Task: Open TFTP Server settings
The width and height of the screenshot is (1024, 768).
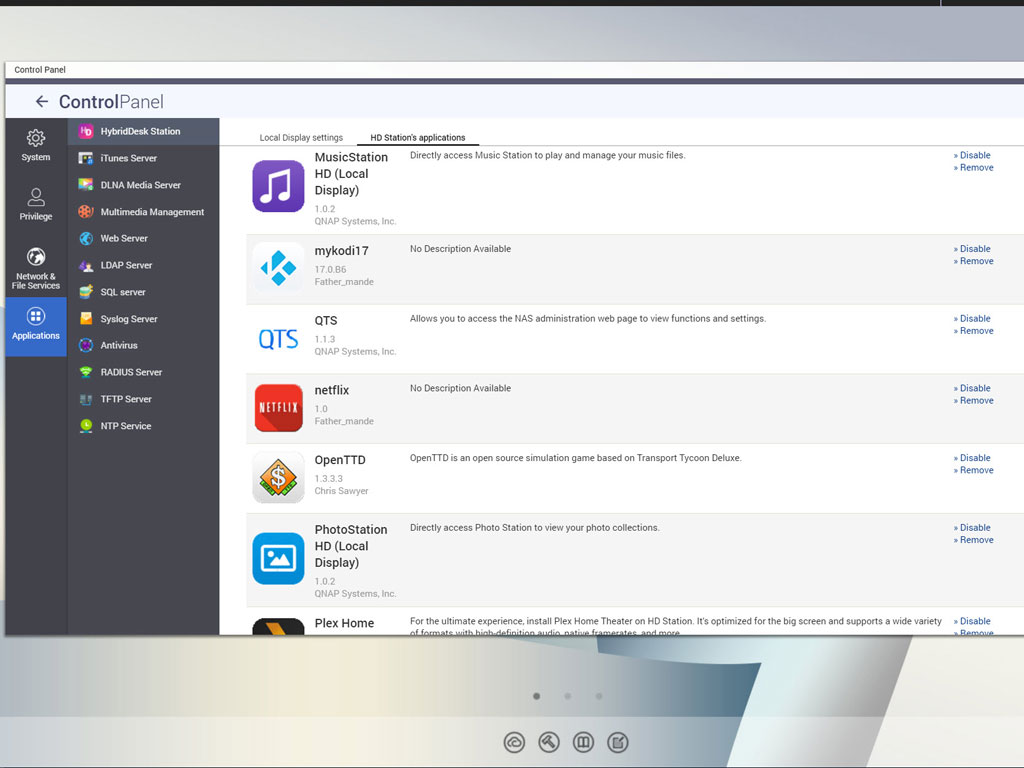Action: pos(144,399)
